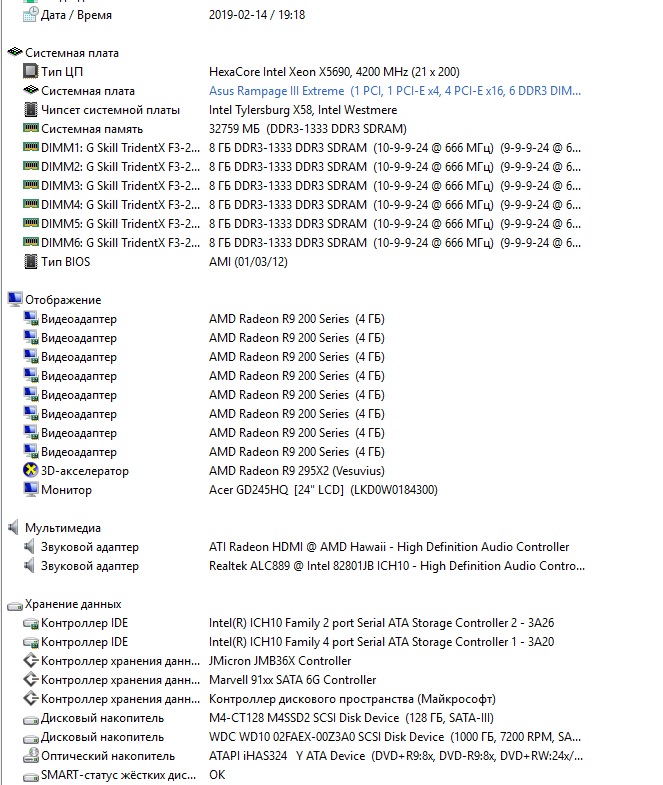Click disk icon for M4-CT128 M4SSD2 drive
This screenshot has height=785, width=663.
[31, 719]
